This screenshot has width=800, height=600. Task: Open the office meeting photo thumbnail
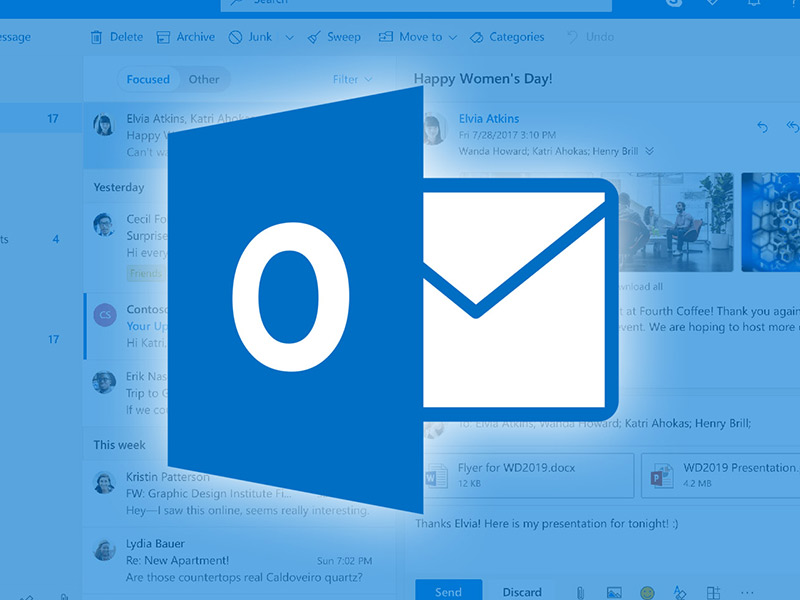click(677, 222)
